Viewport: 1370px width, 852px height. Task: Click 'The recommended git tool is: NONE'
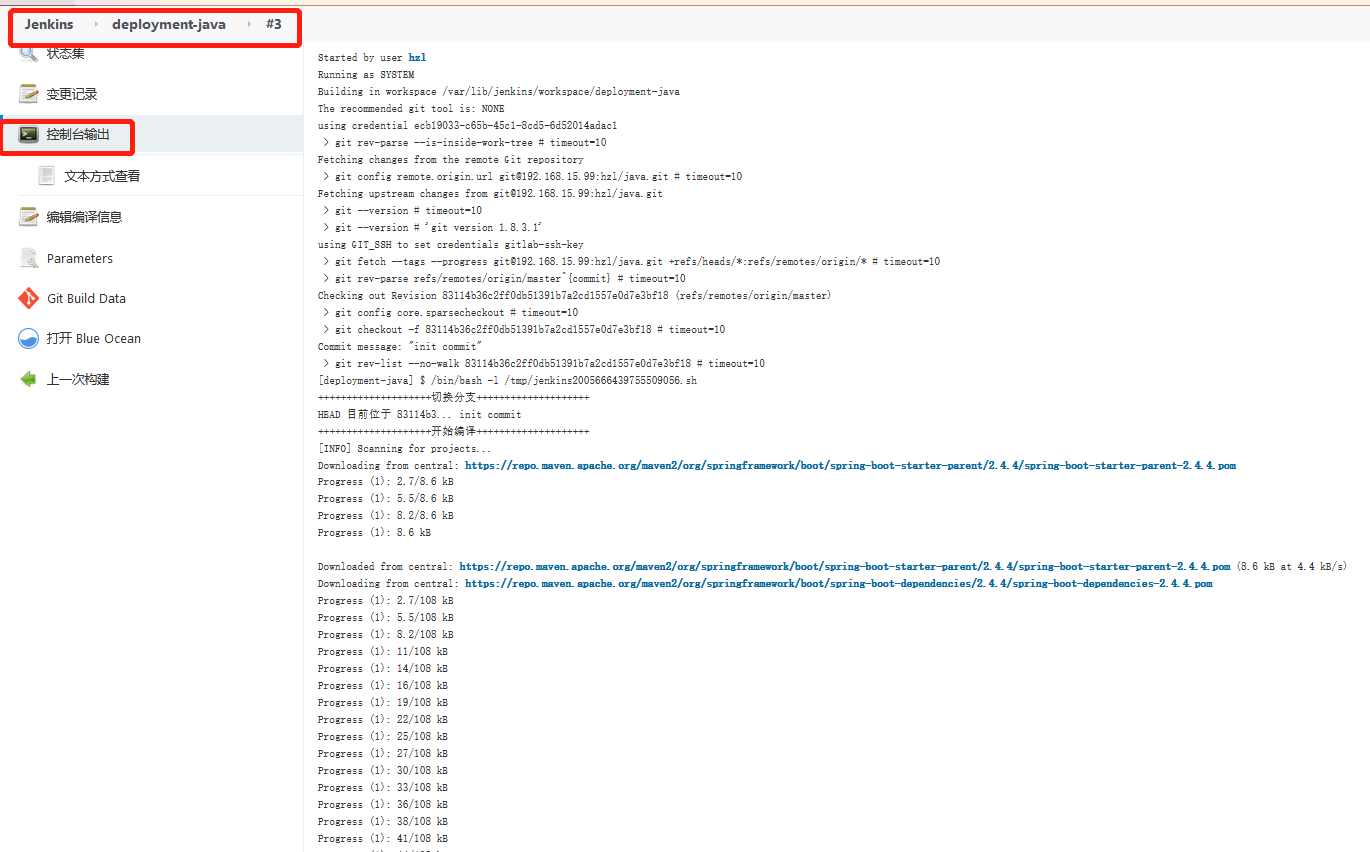point(411,109)
